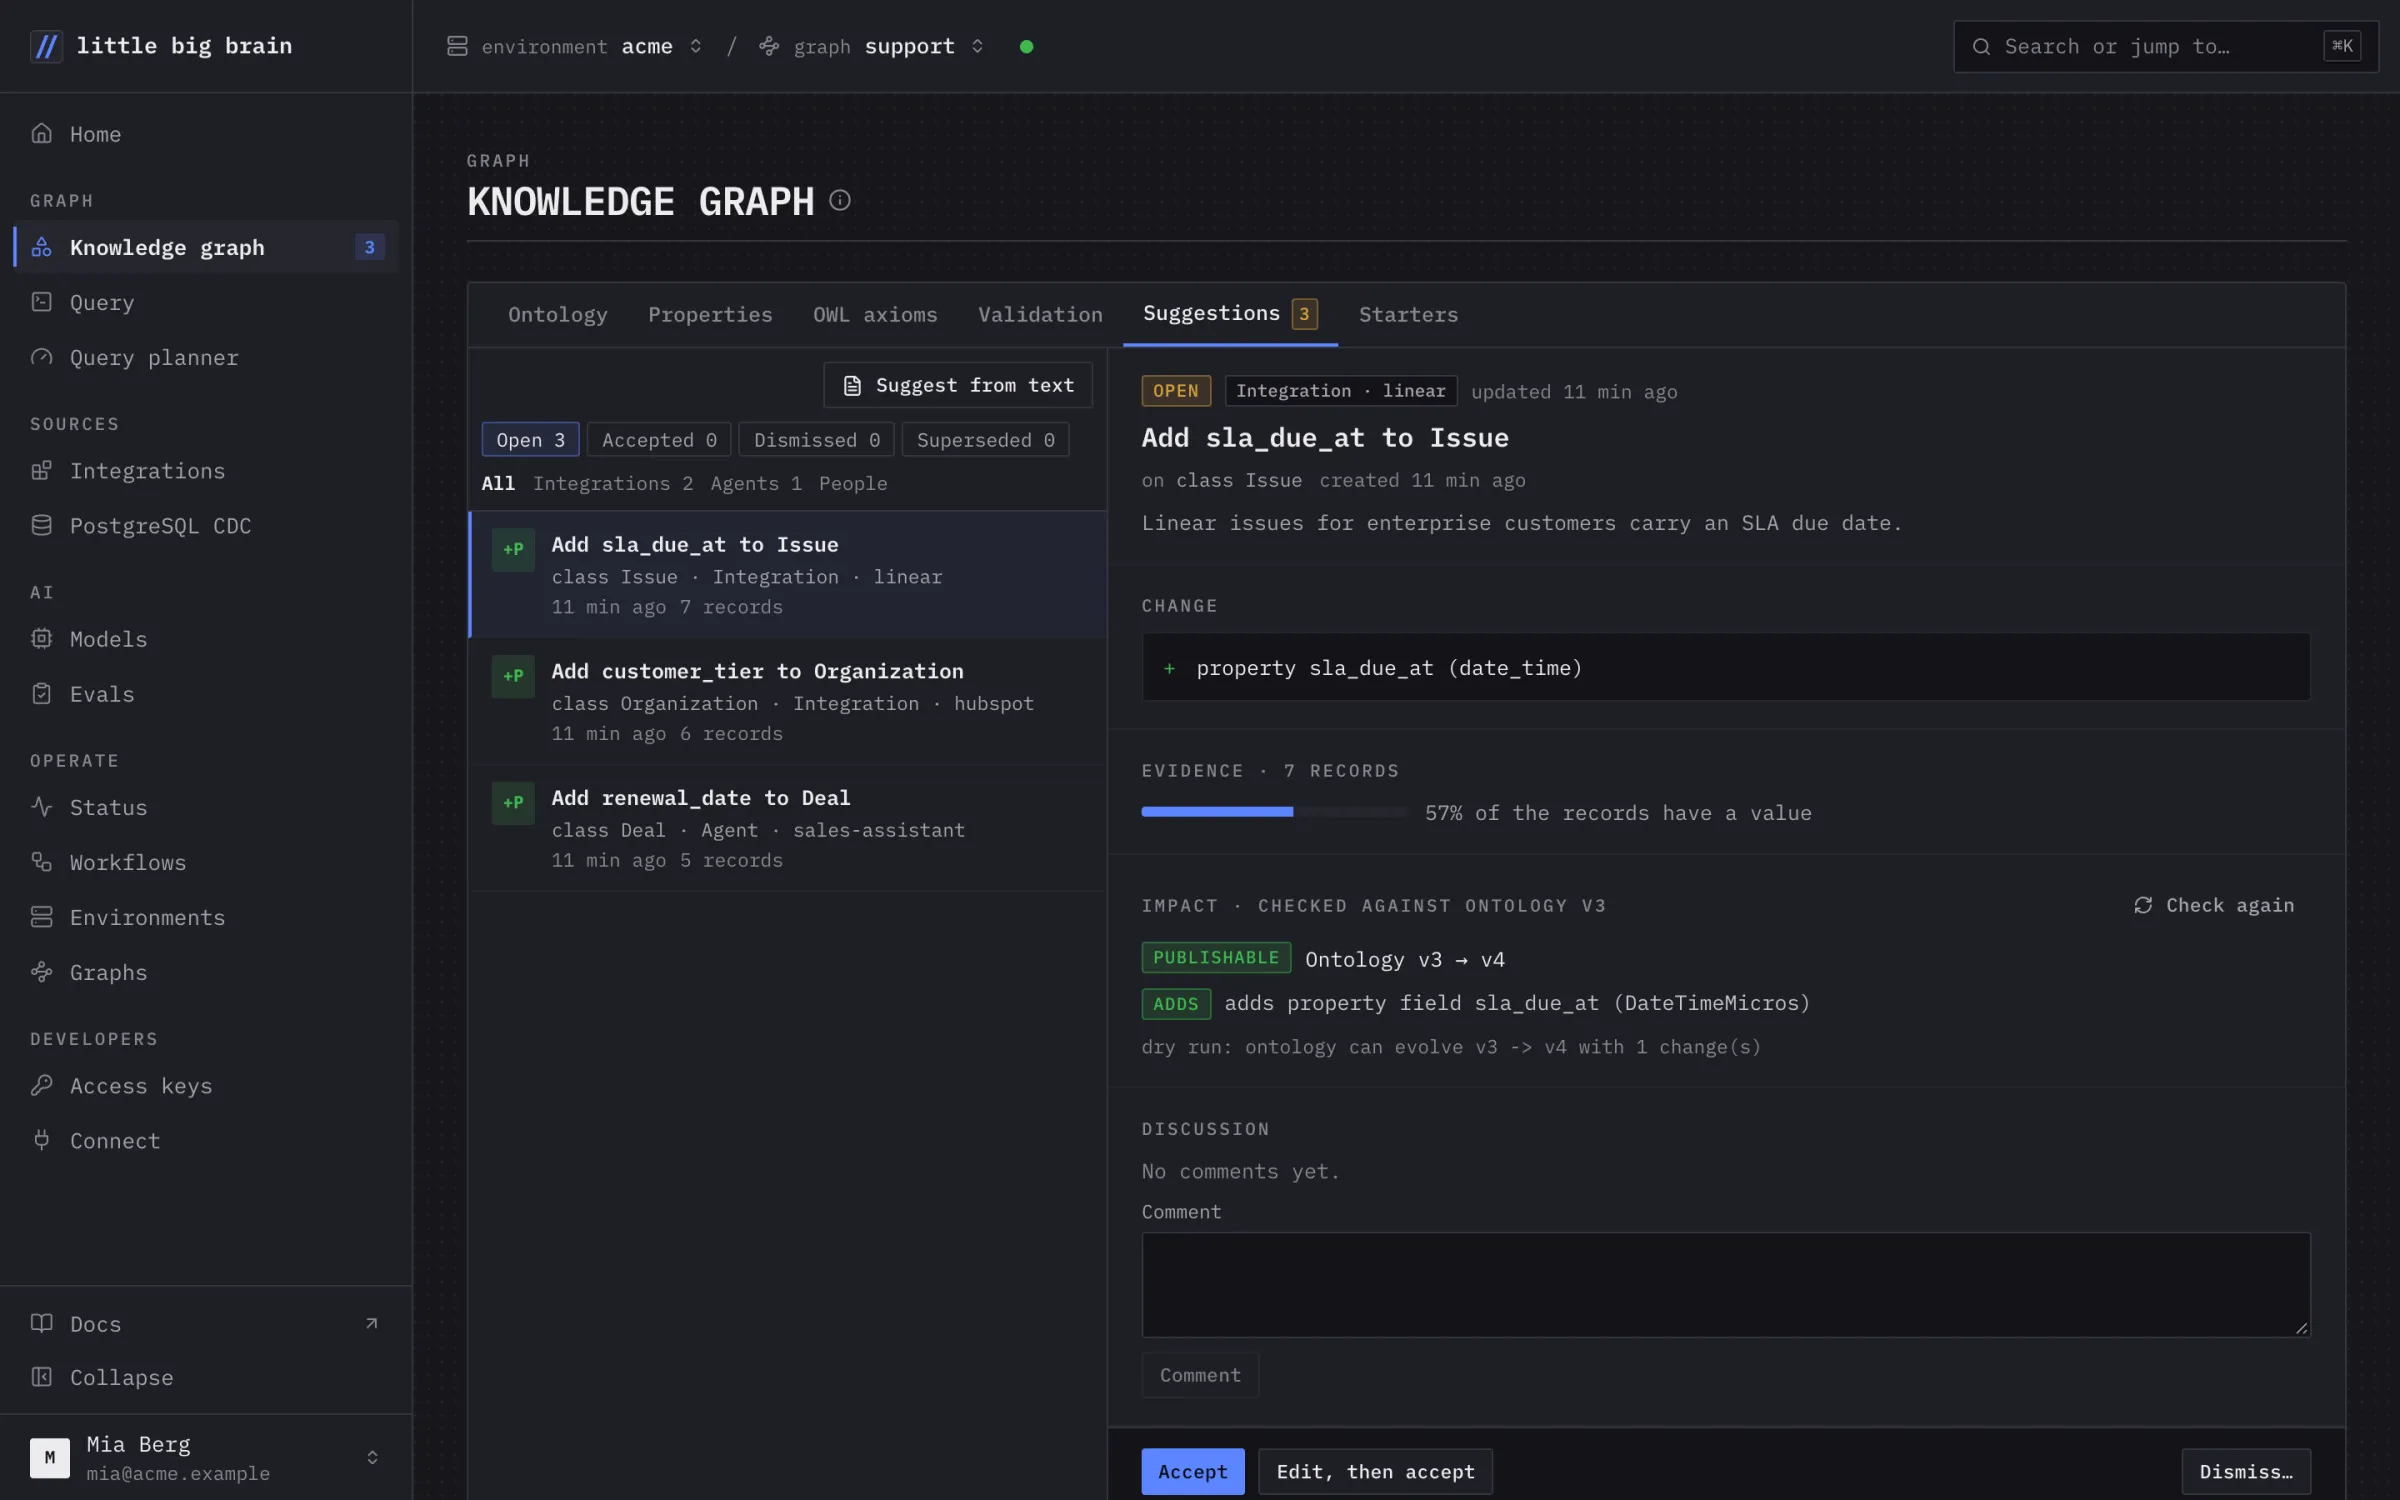Filter suggestions by Accepted 0
The width and height of the screenshot is (2400, 1500).
pyautogui.click(x=659, y=440)
